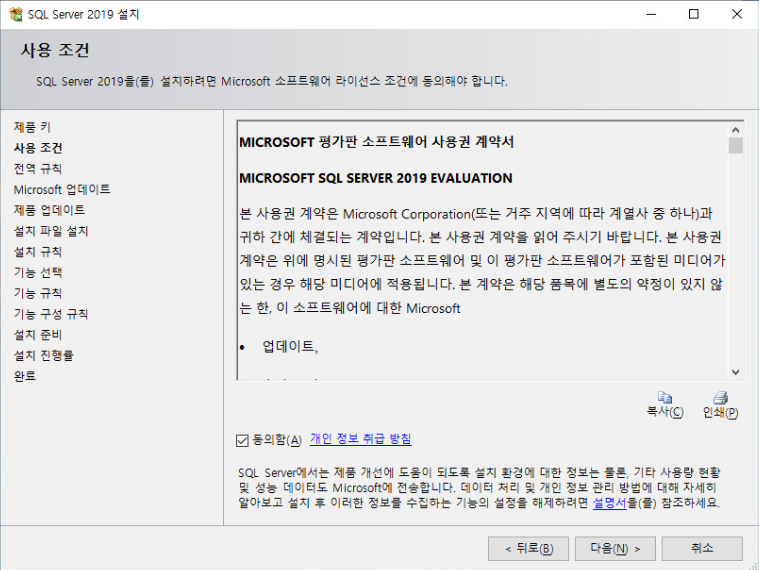Open the 설명서 documentation link
This screenshot has width=759, height=570.
pyautogui.click(x=609, y=503)
